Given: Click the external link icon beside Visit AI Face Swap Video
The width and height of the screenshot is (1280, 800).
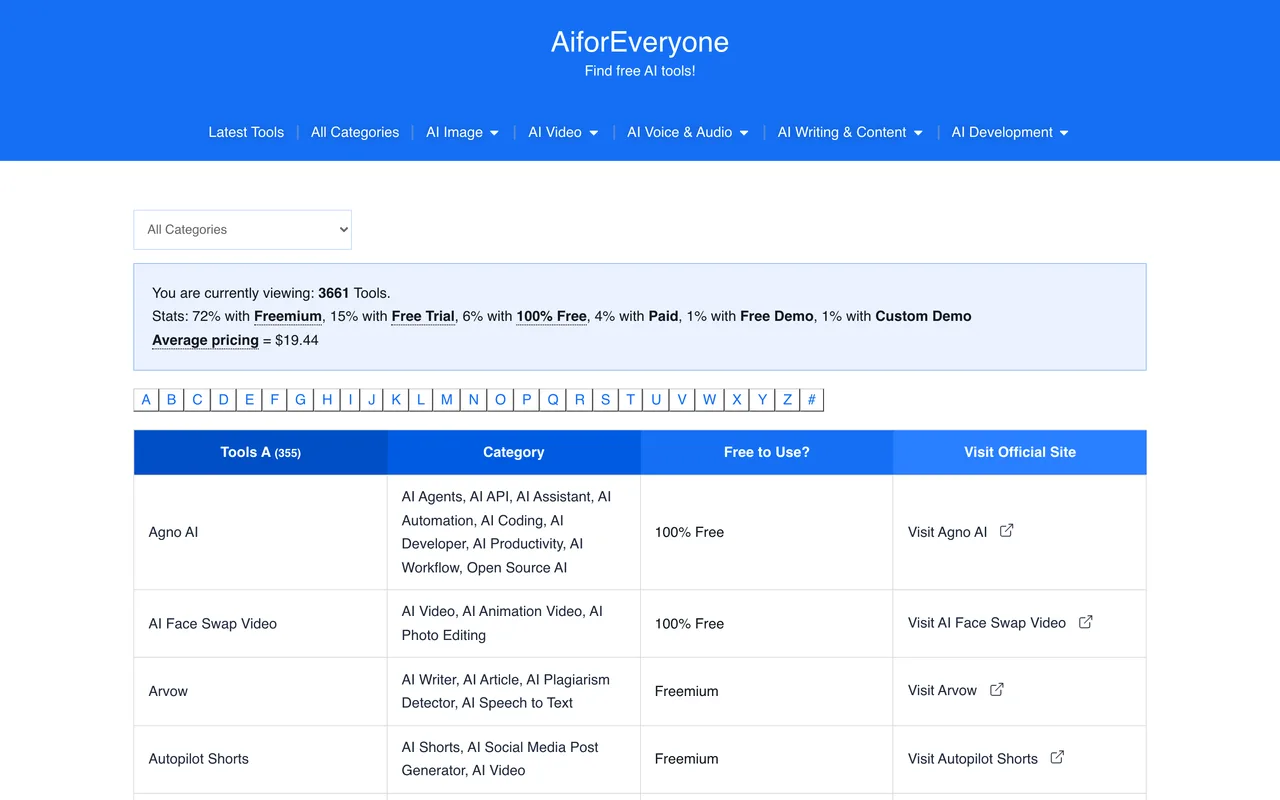Looking at the screenshot, I should [x=1086, y=622].
